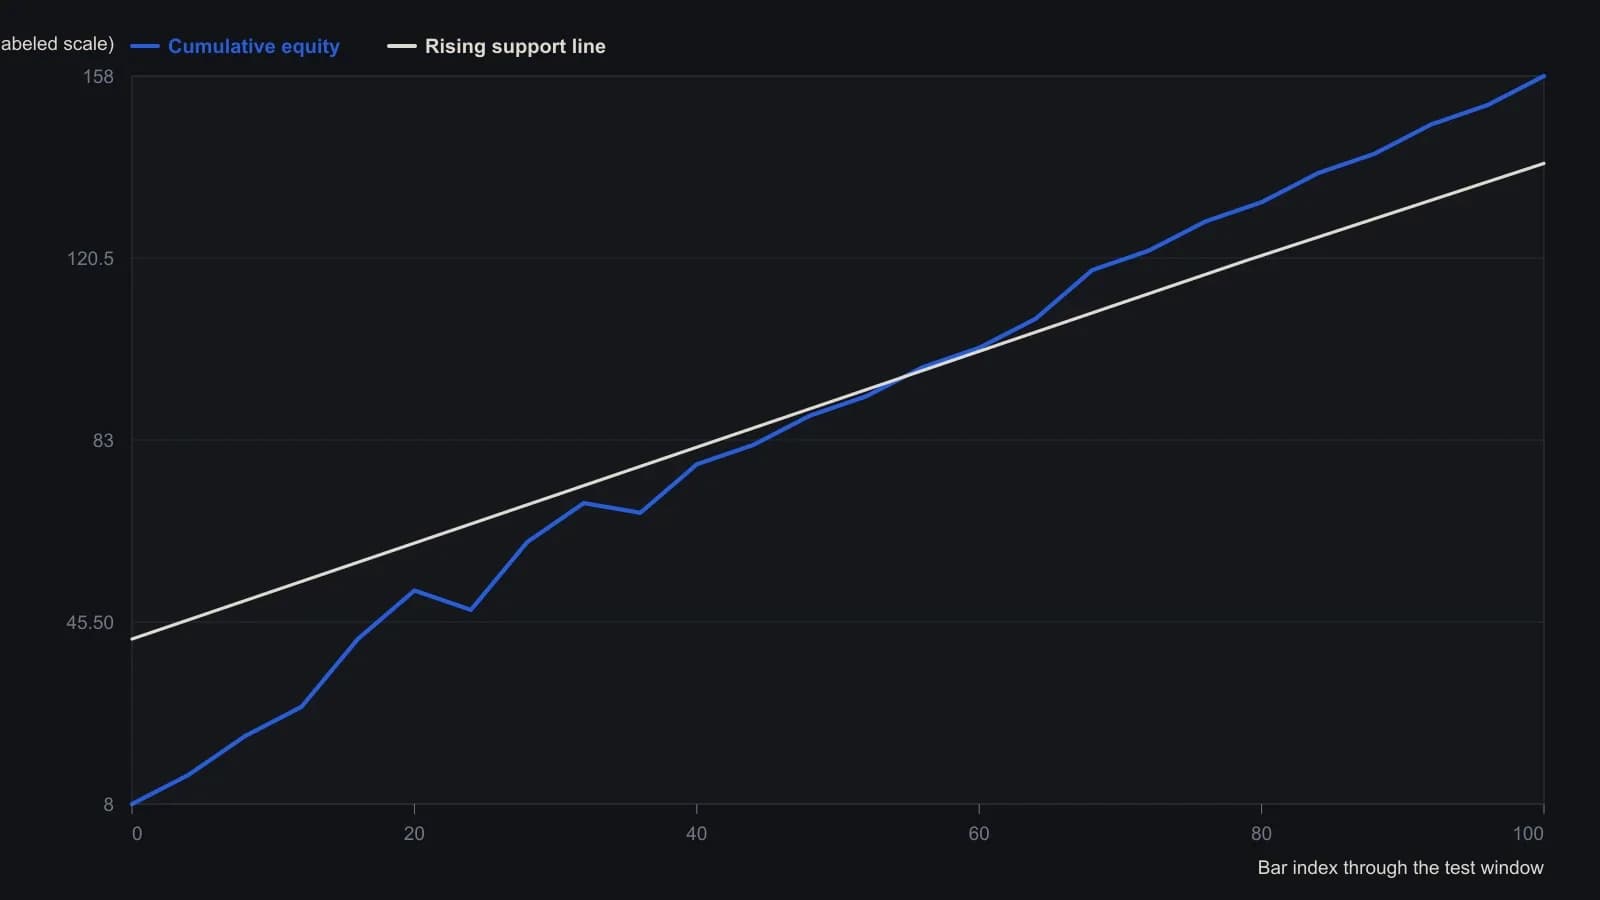Click the 8 y-axis label
The image size is (1600, 900).
tap(109, 805)
